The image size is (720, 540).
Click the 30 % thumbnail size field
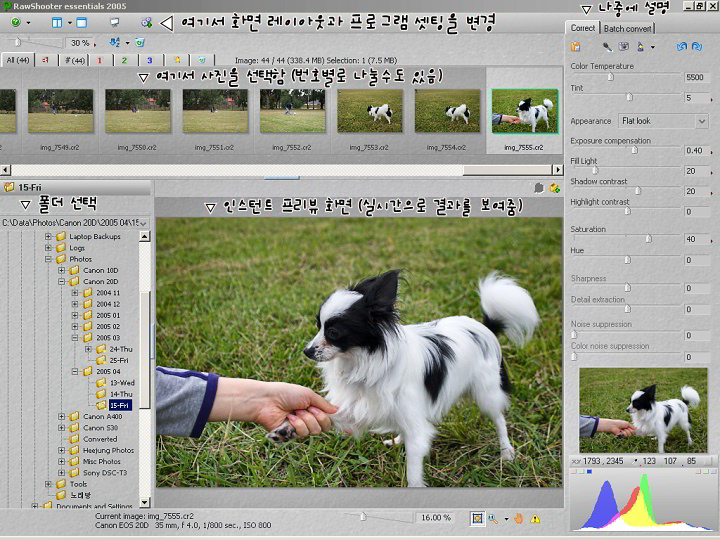click(80, 43)
